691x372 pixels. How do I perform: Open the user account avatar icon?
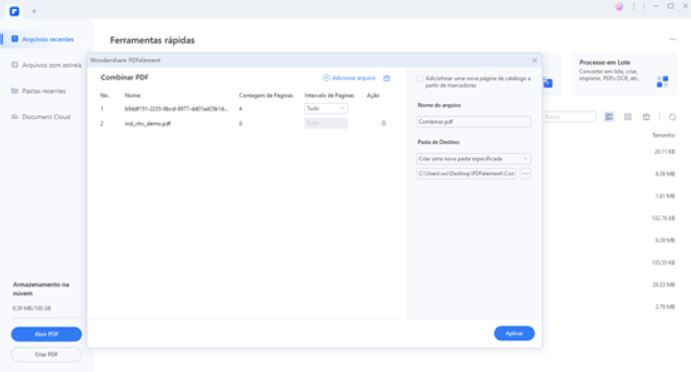pos(619,6)
